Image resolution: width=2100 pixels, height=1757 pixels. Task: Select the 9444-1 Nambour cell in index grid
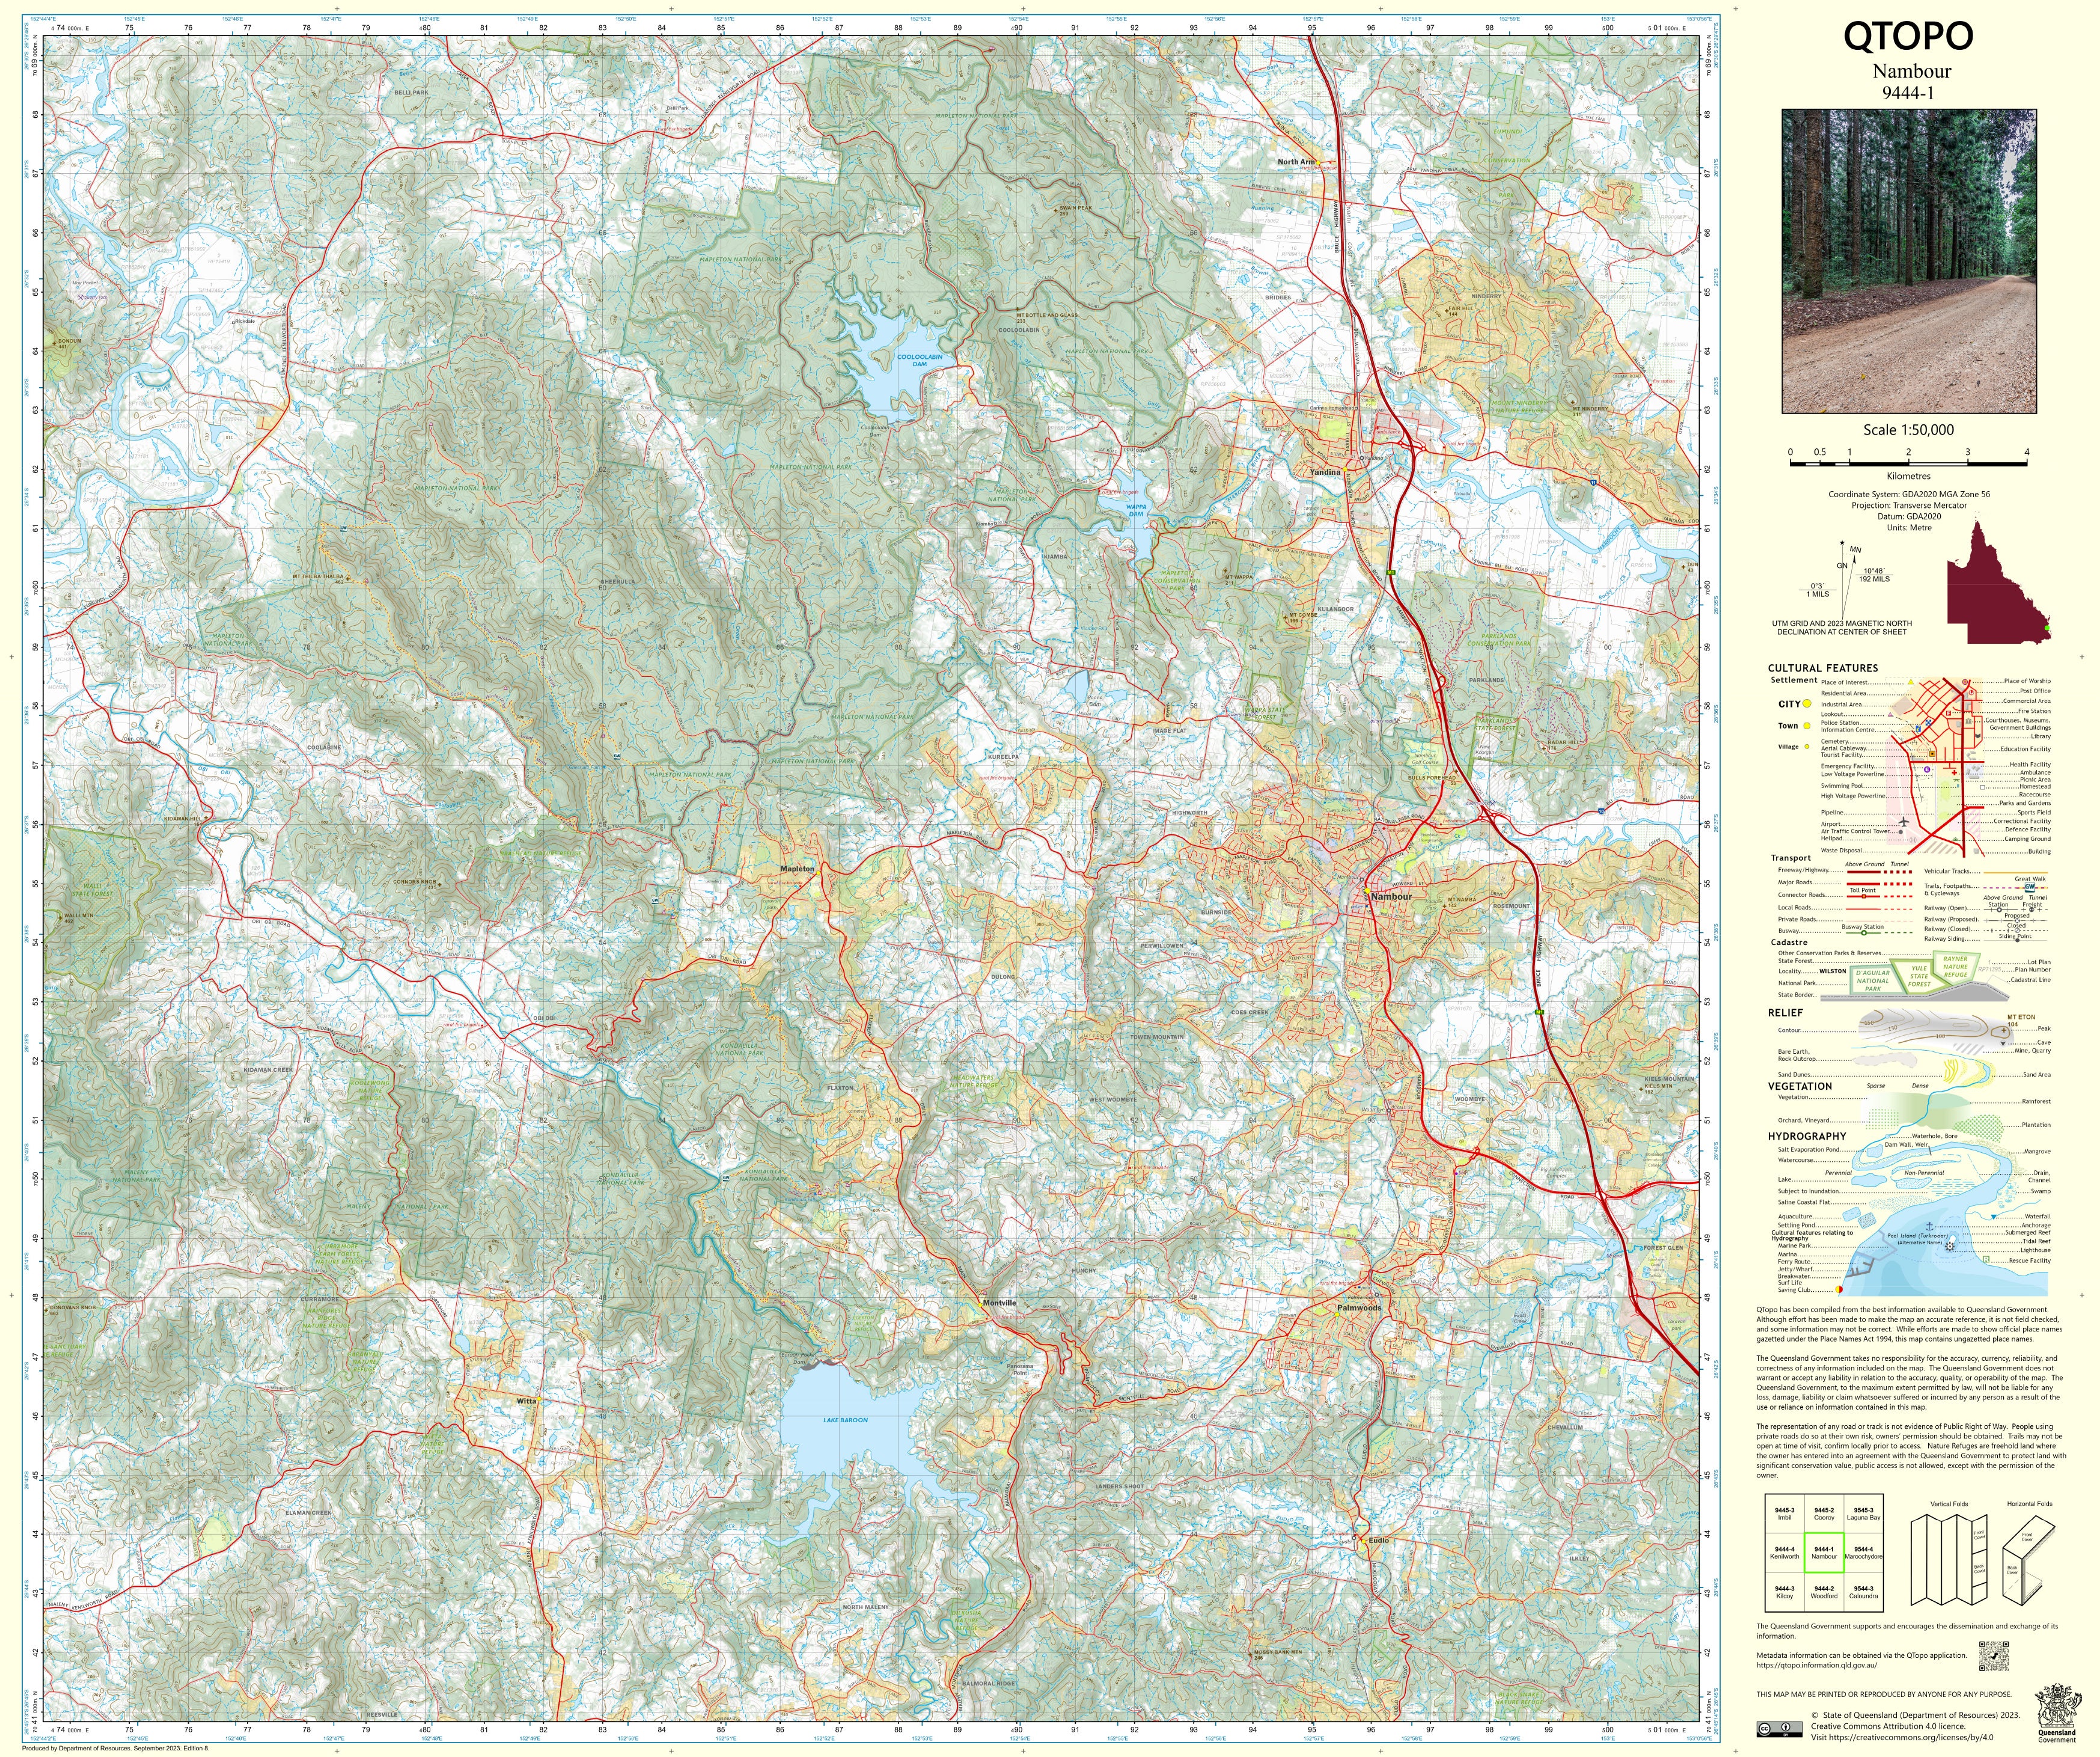1824,1553
